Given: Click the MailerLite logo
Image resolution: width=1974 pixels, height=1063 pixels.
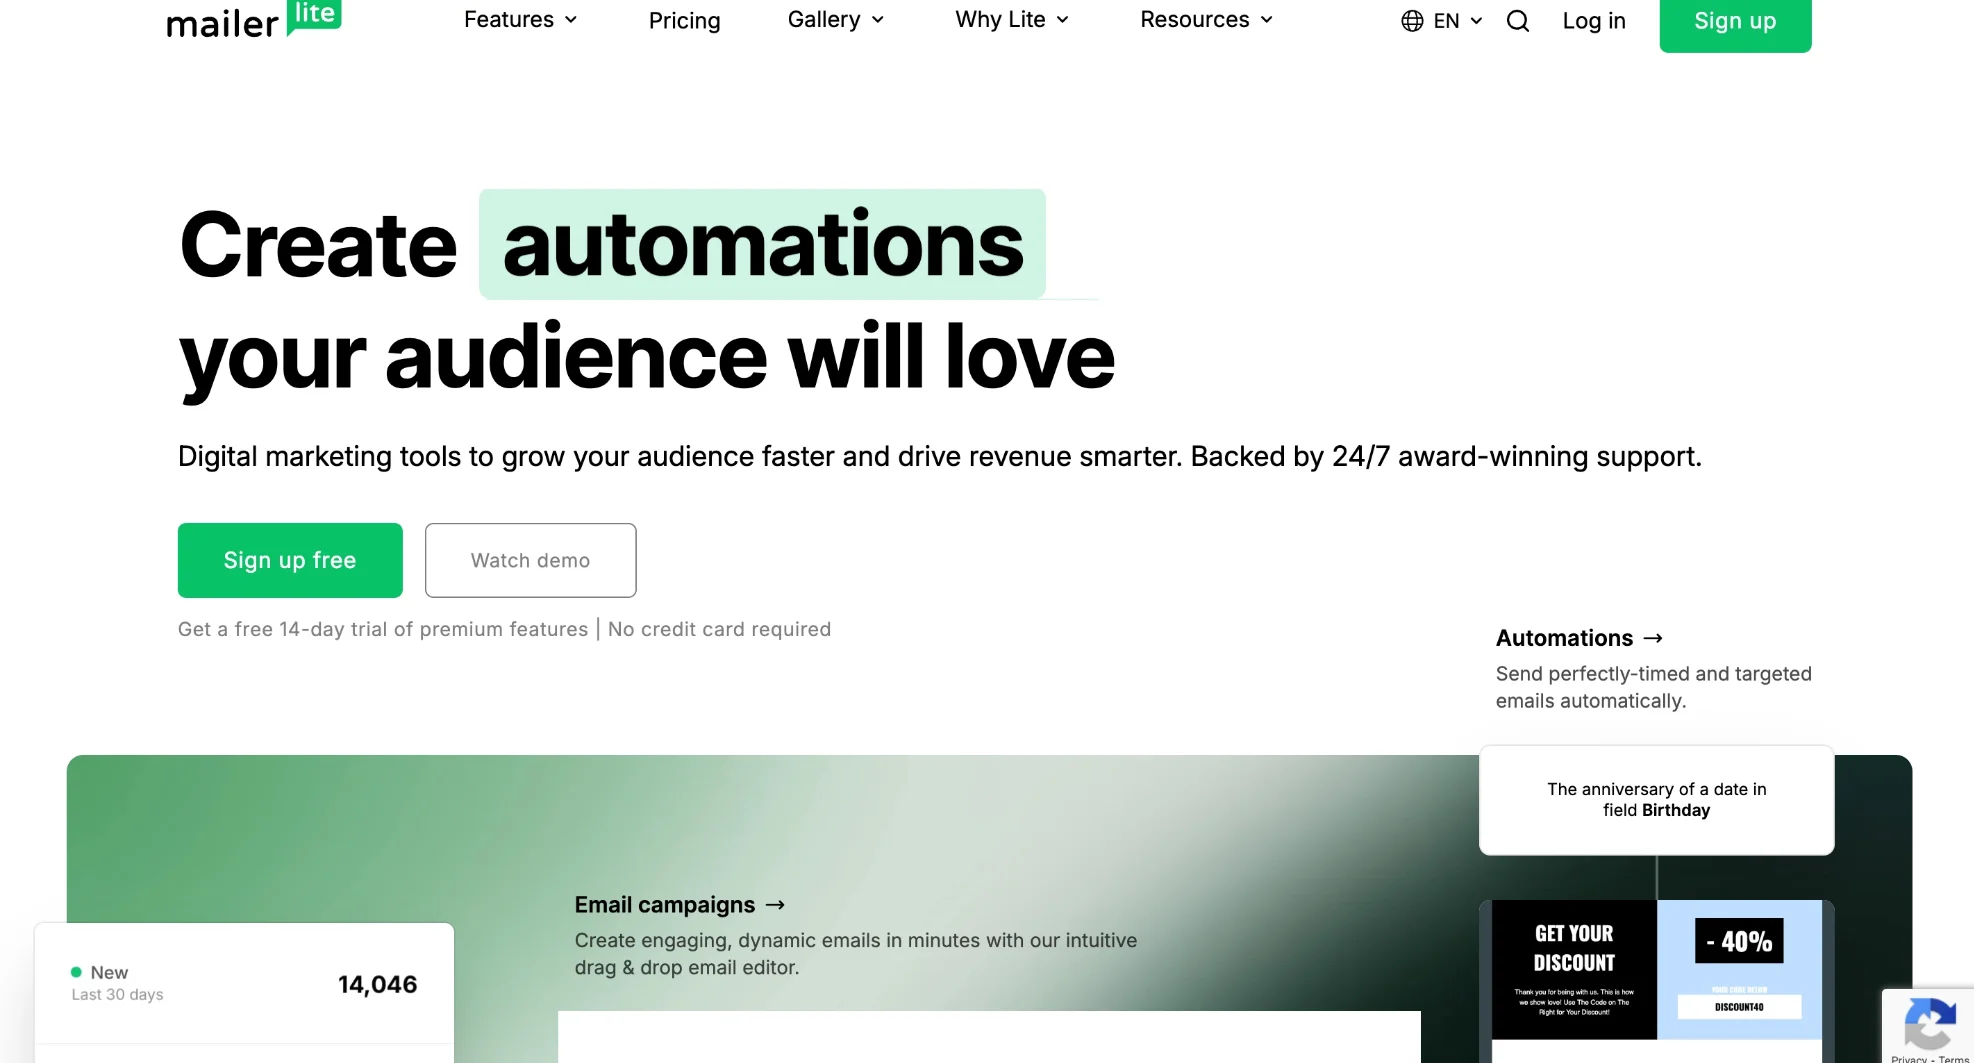Looking at the screenshot, I should coord(253,20).
